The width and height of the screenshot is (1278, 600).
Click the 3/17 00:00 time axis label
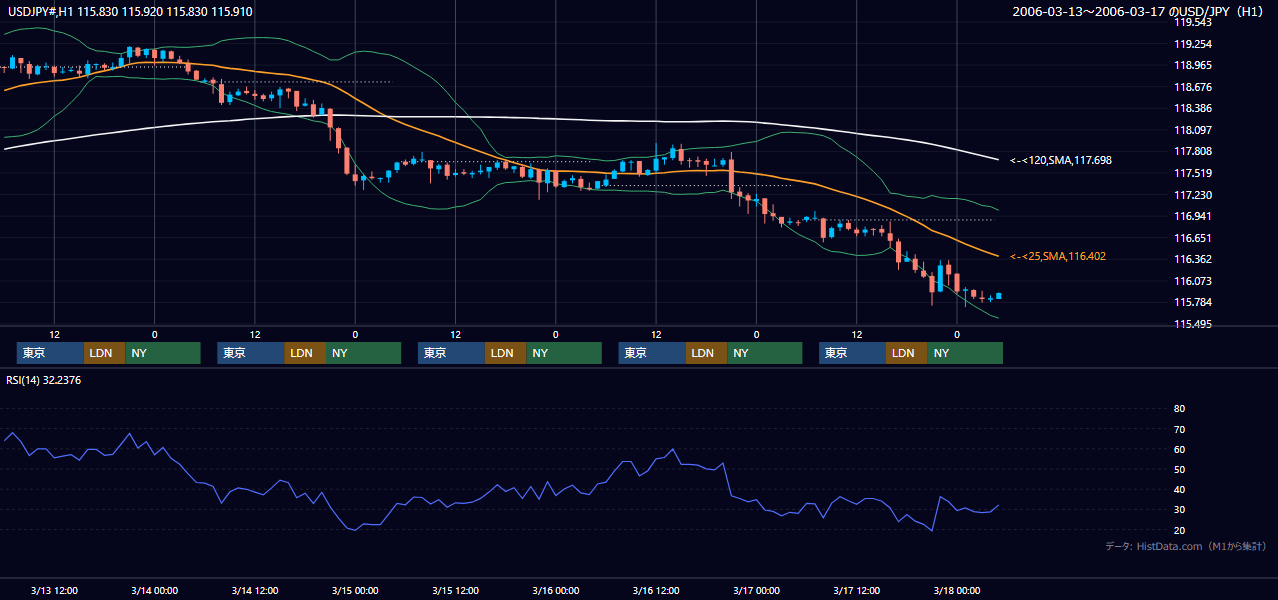coord(756,590)
